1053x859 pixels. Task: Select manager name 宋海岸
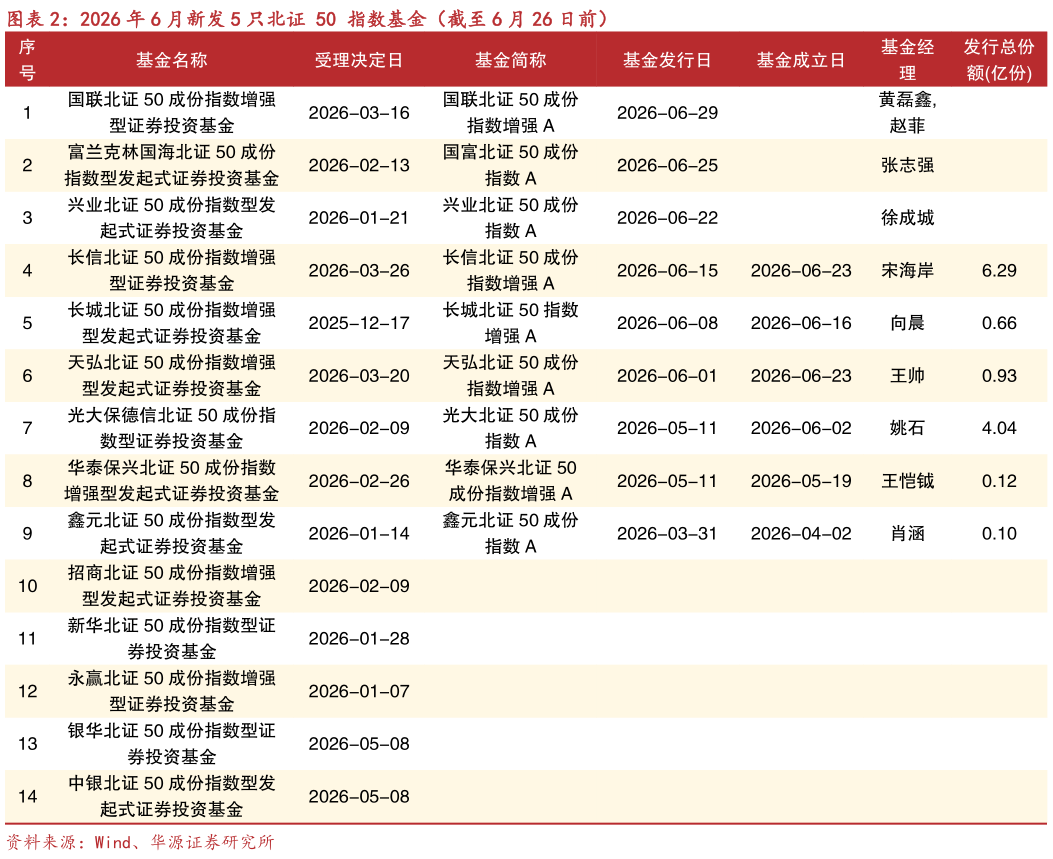pyautogui.click(x=907, y=271)
